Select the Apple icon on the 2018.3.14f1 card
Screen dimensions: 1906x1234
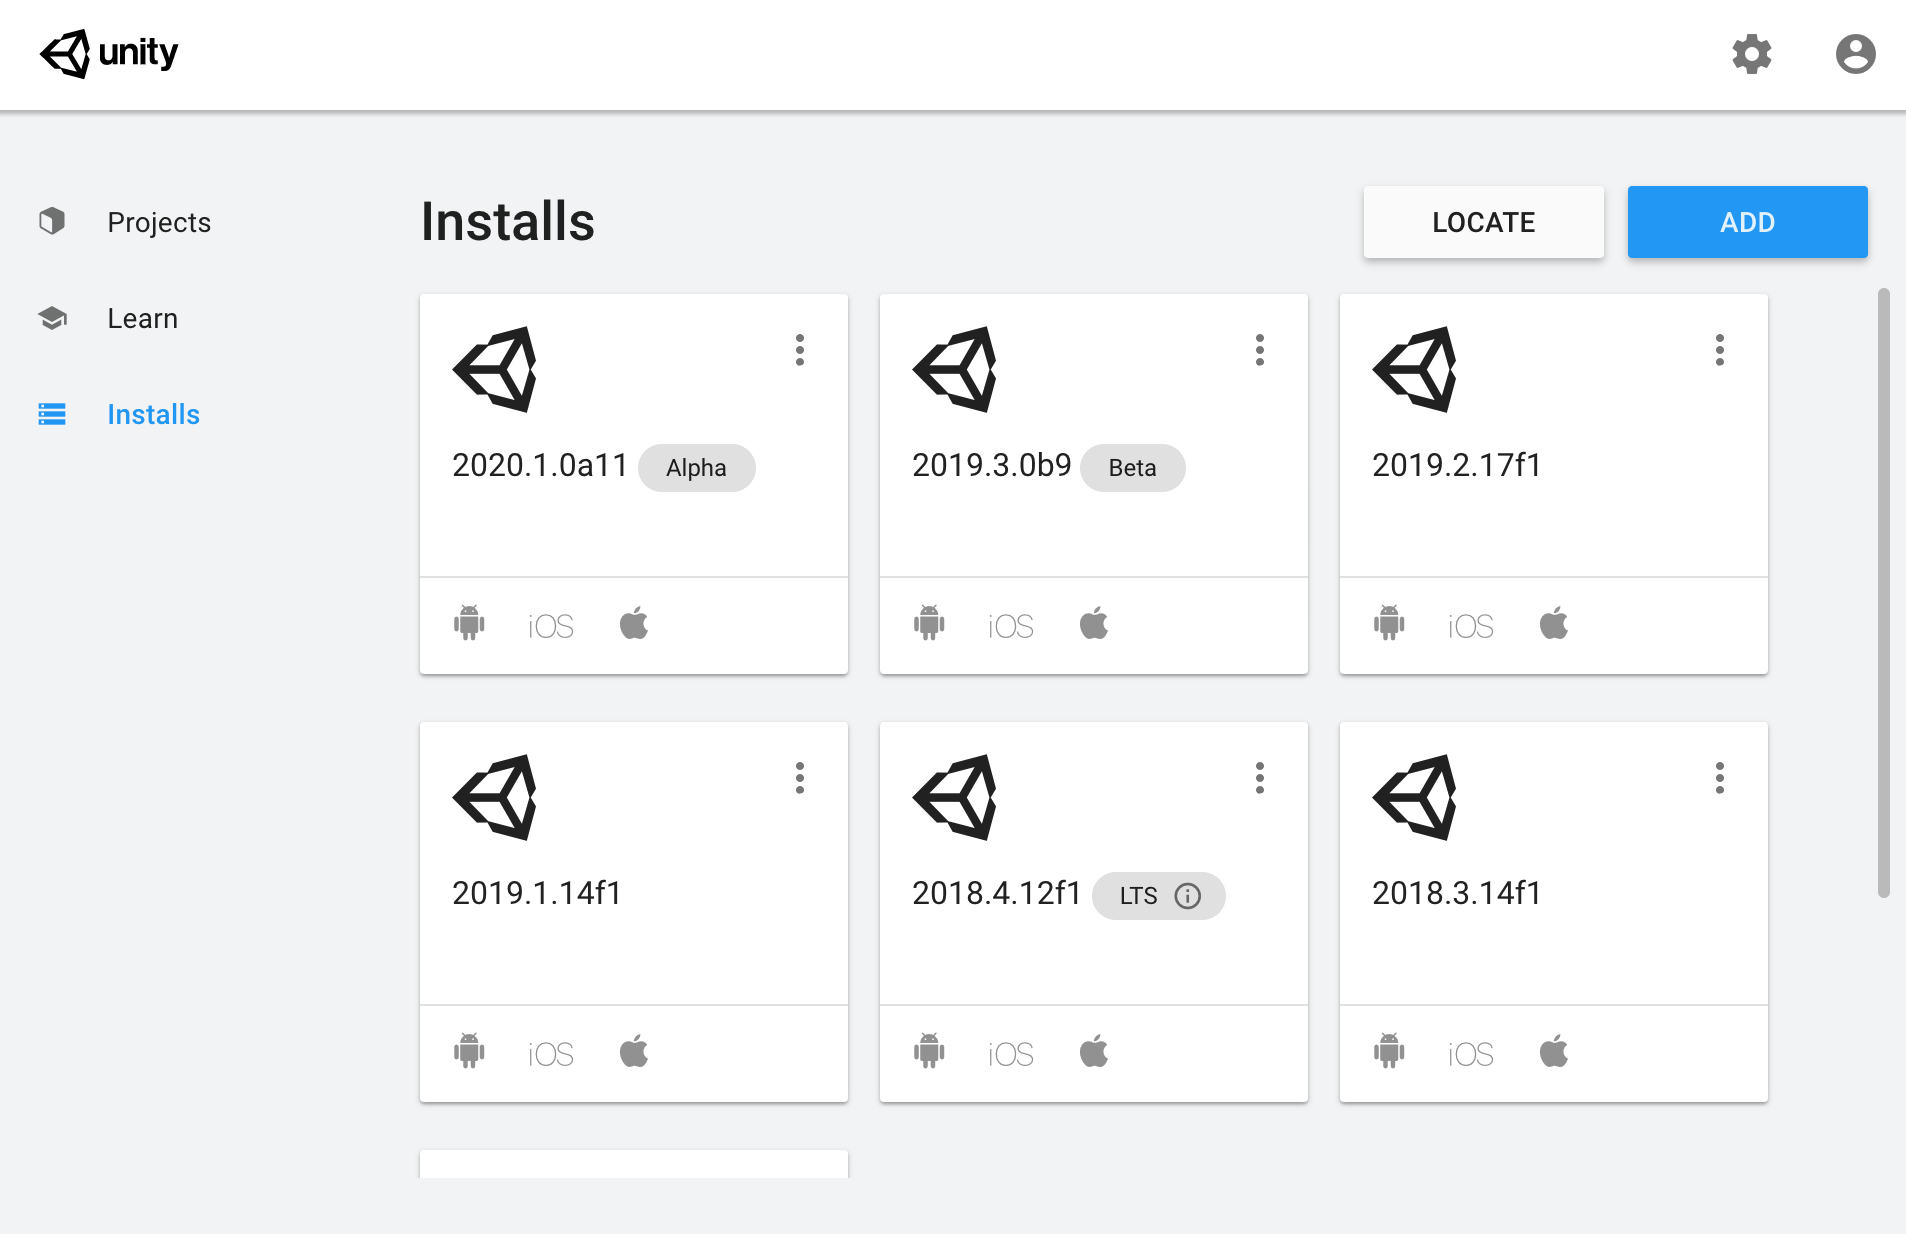(1553, 1052)
